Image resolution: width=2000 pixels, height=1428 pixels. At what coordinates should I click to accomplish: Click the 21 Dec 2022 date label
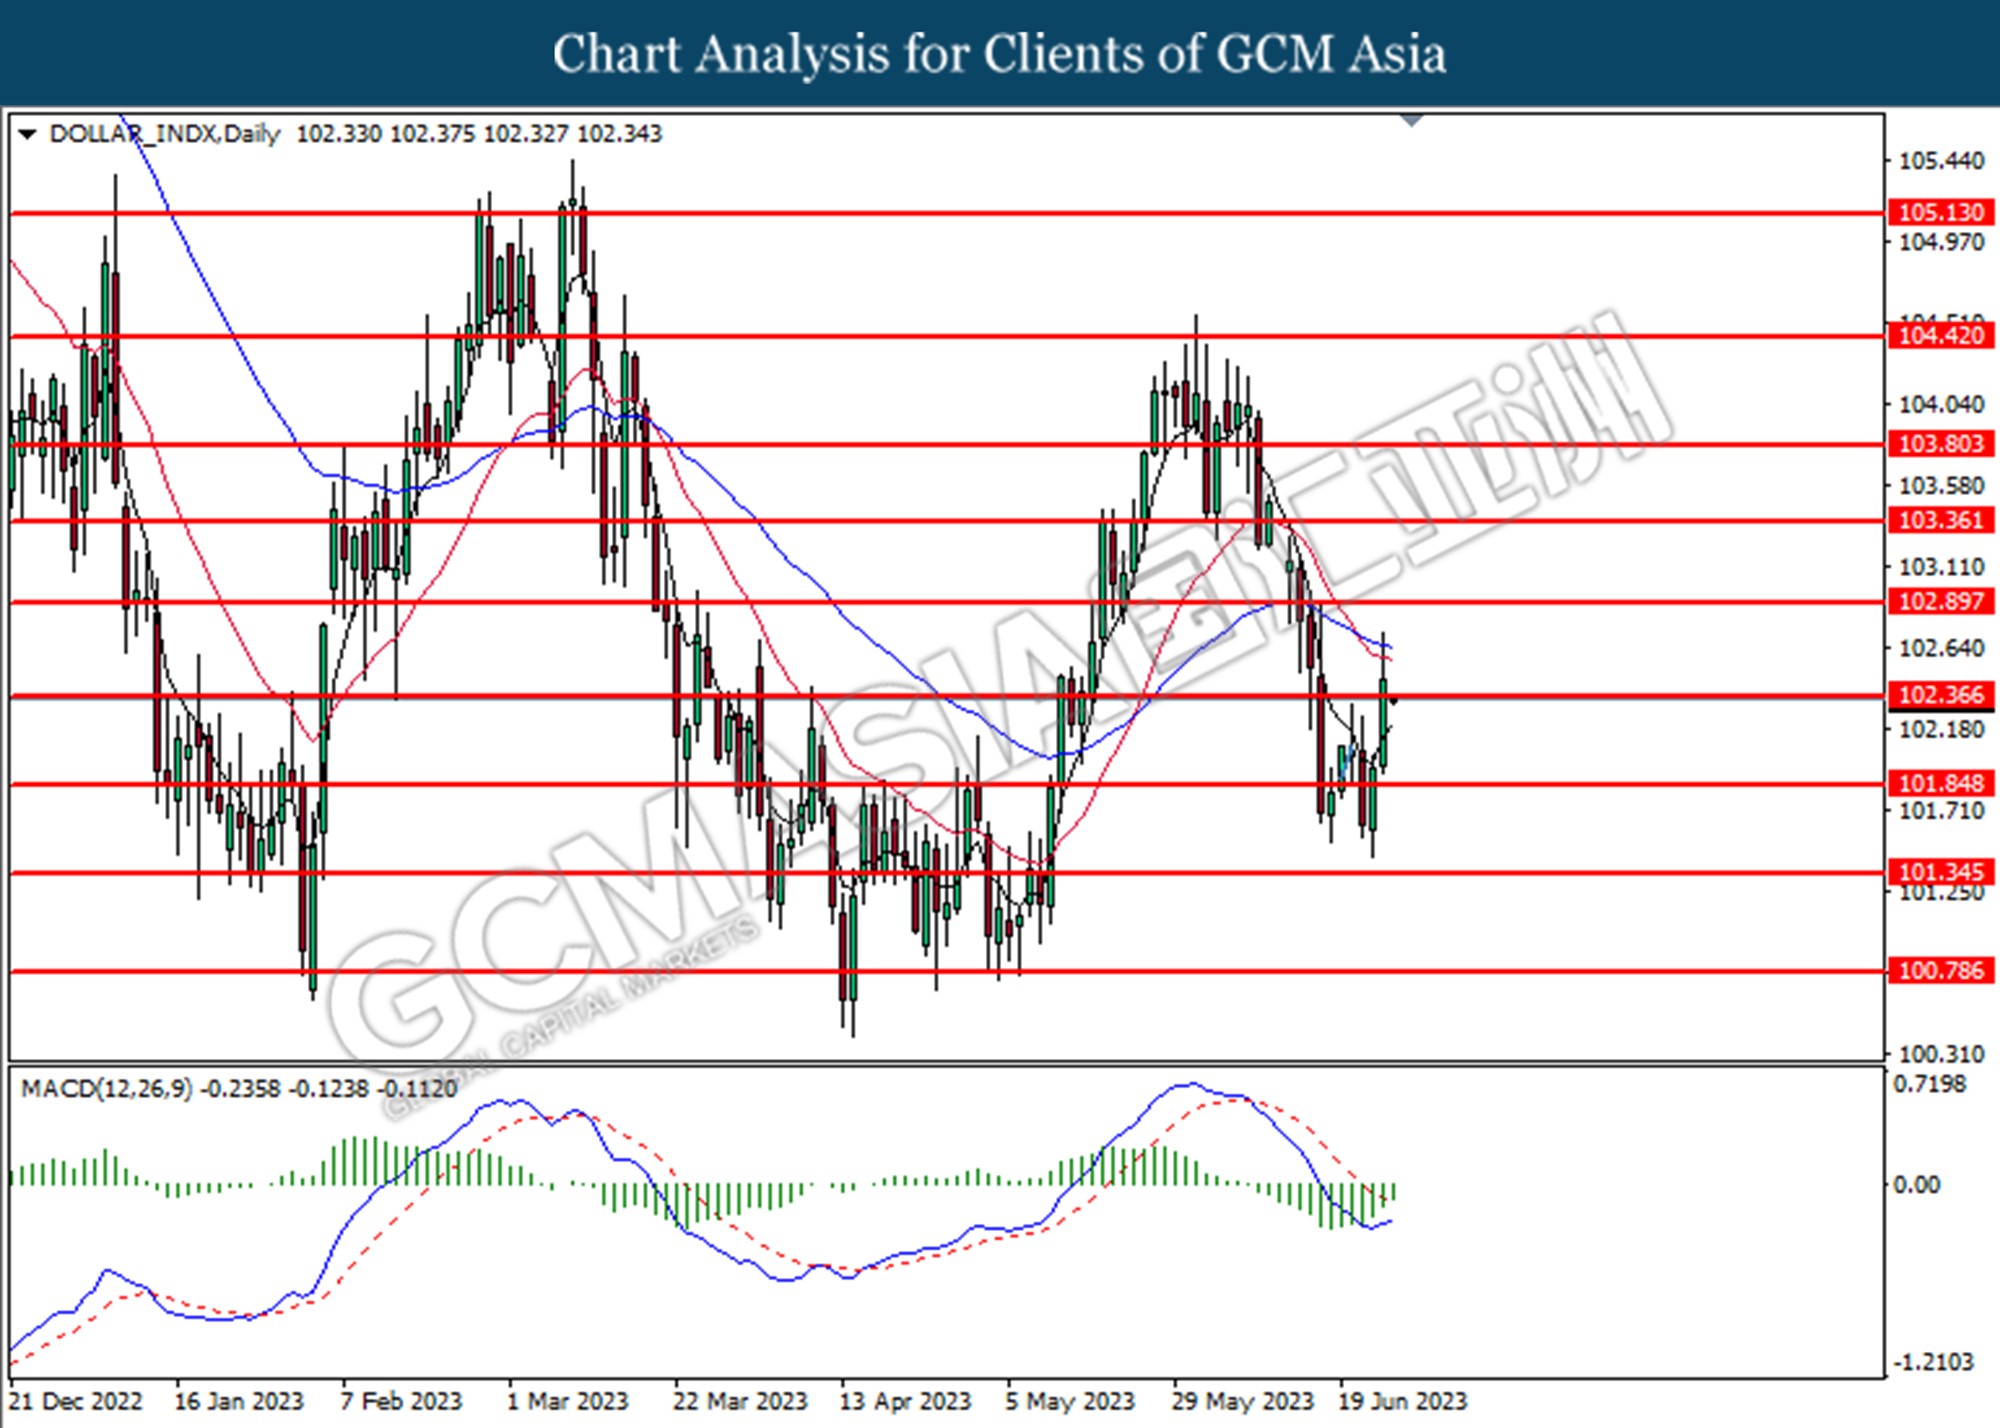(76, 1401)
